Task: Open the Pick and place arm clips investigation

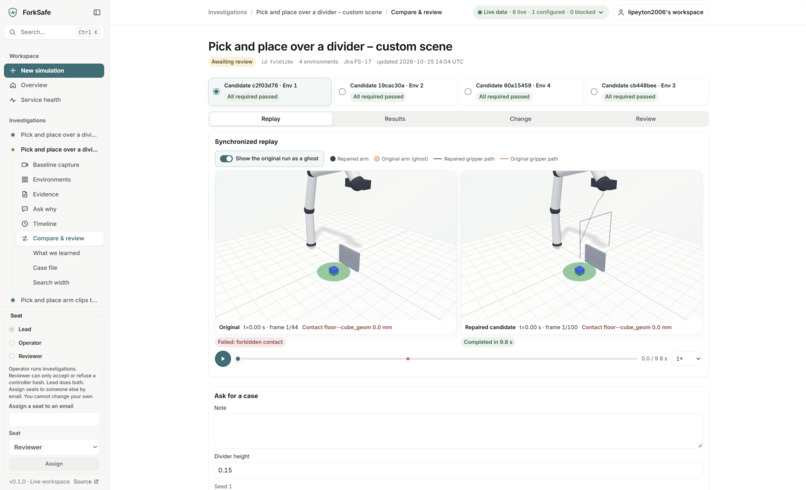Action: pos(54,300)
